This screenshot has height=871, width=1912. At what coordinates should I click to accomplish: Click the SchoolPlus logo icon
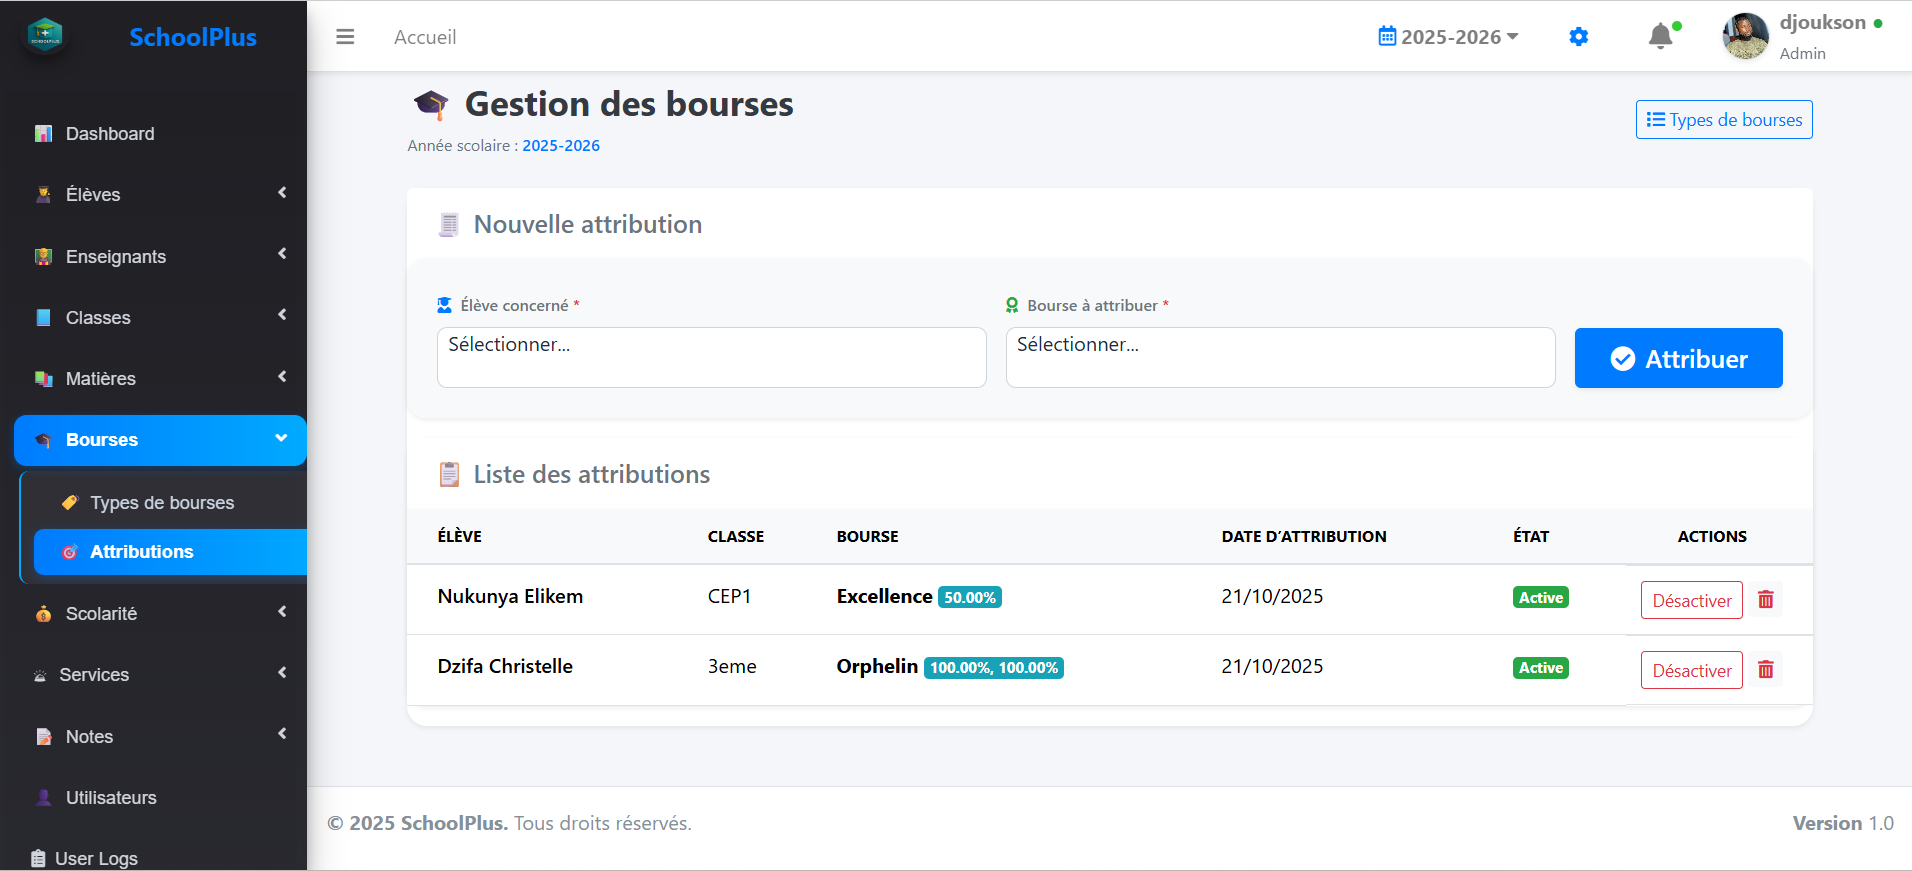coord(45,36)
